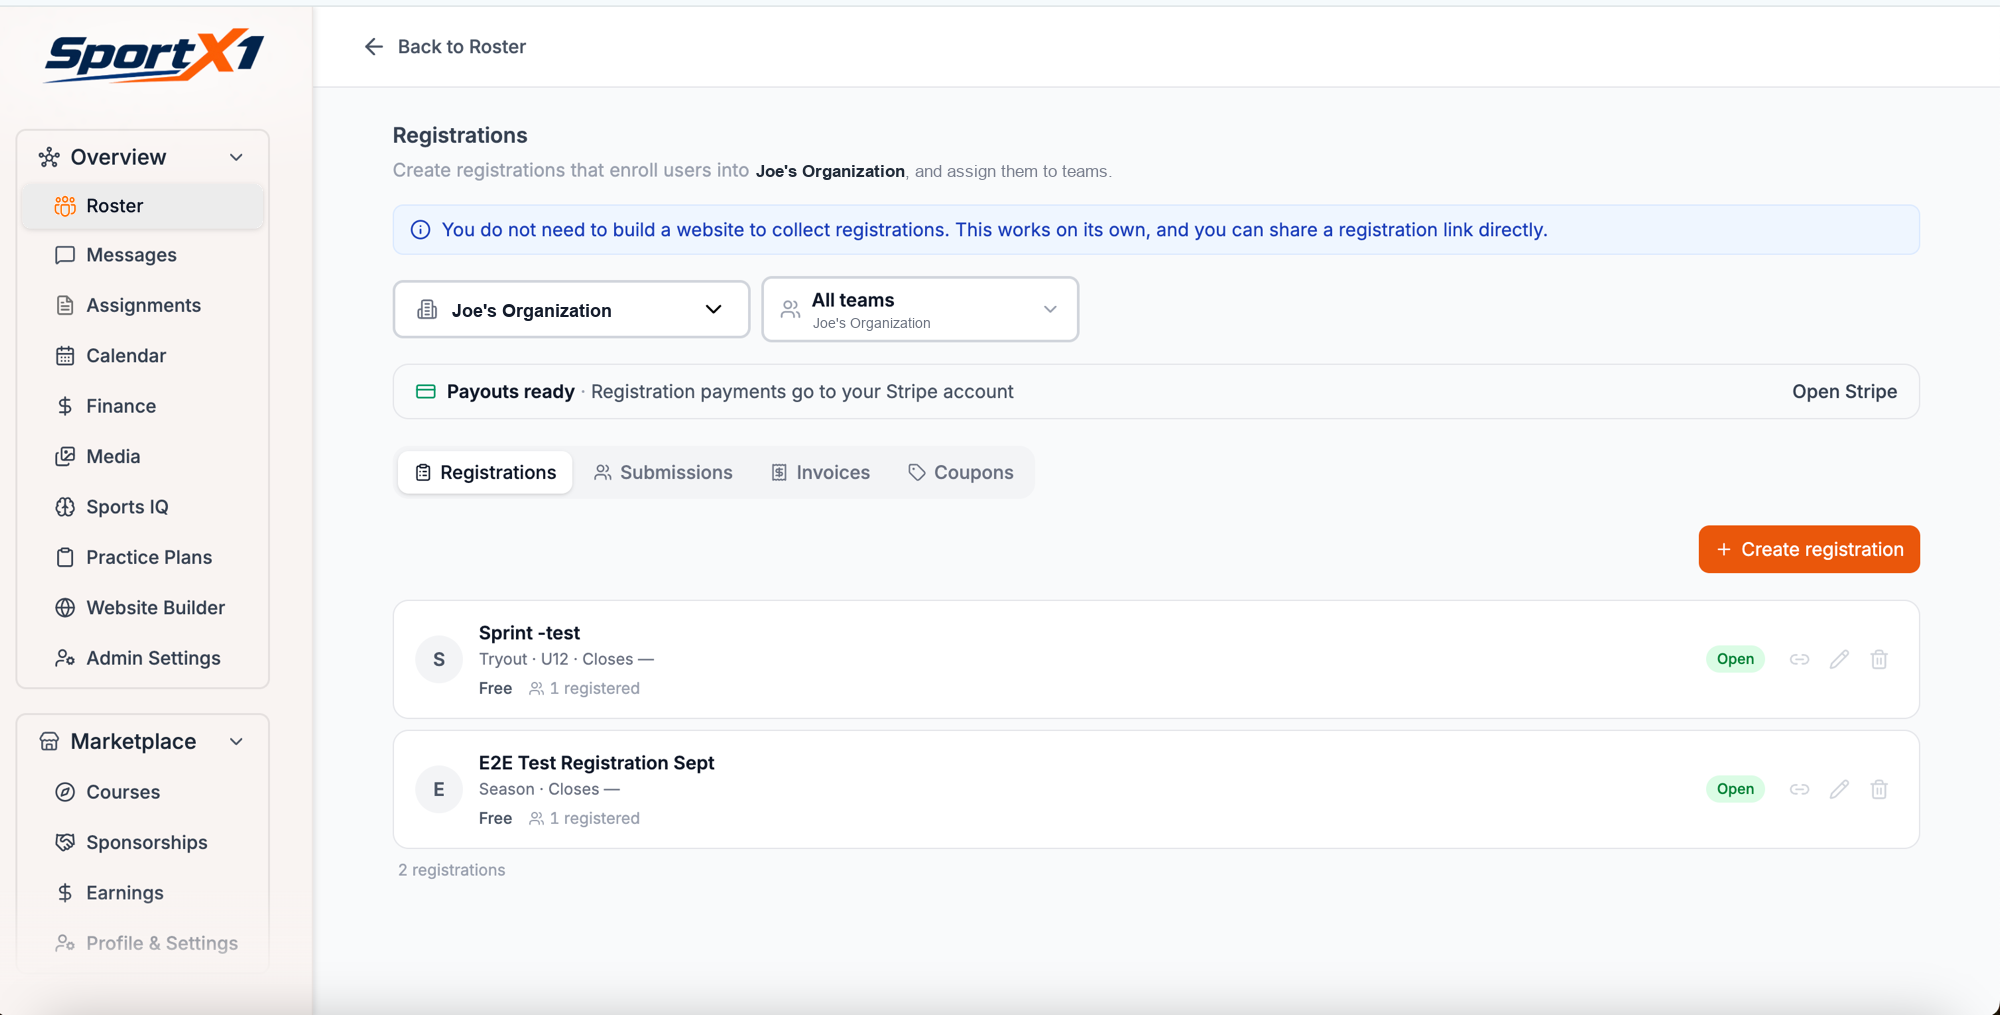Open the All teams dropdown
This screenshot has width=2000, height=1015.
(920, 310)
